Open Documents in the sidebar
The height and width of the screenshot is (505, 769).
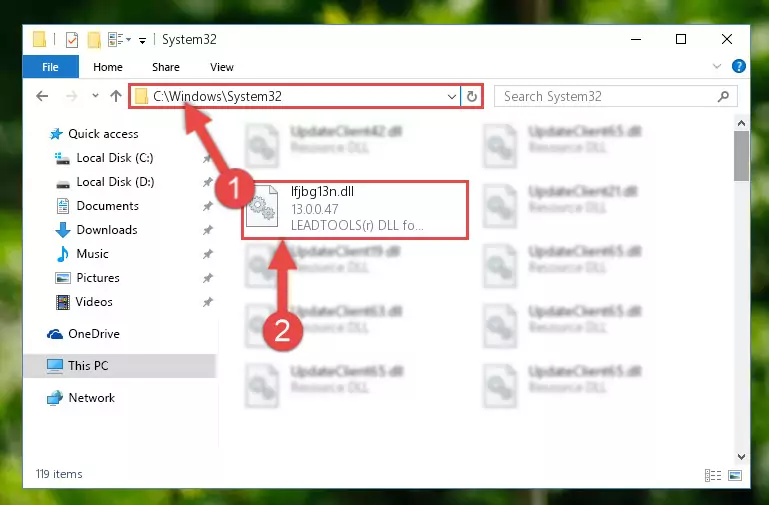point(107,206)
